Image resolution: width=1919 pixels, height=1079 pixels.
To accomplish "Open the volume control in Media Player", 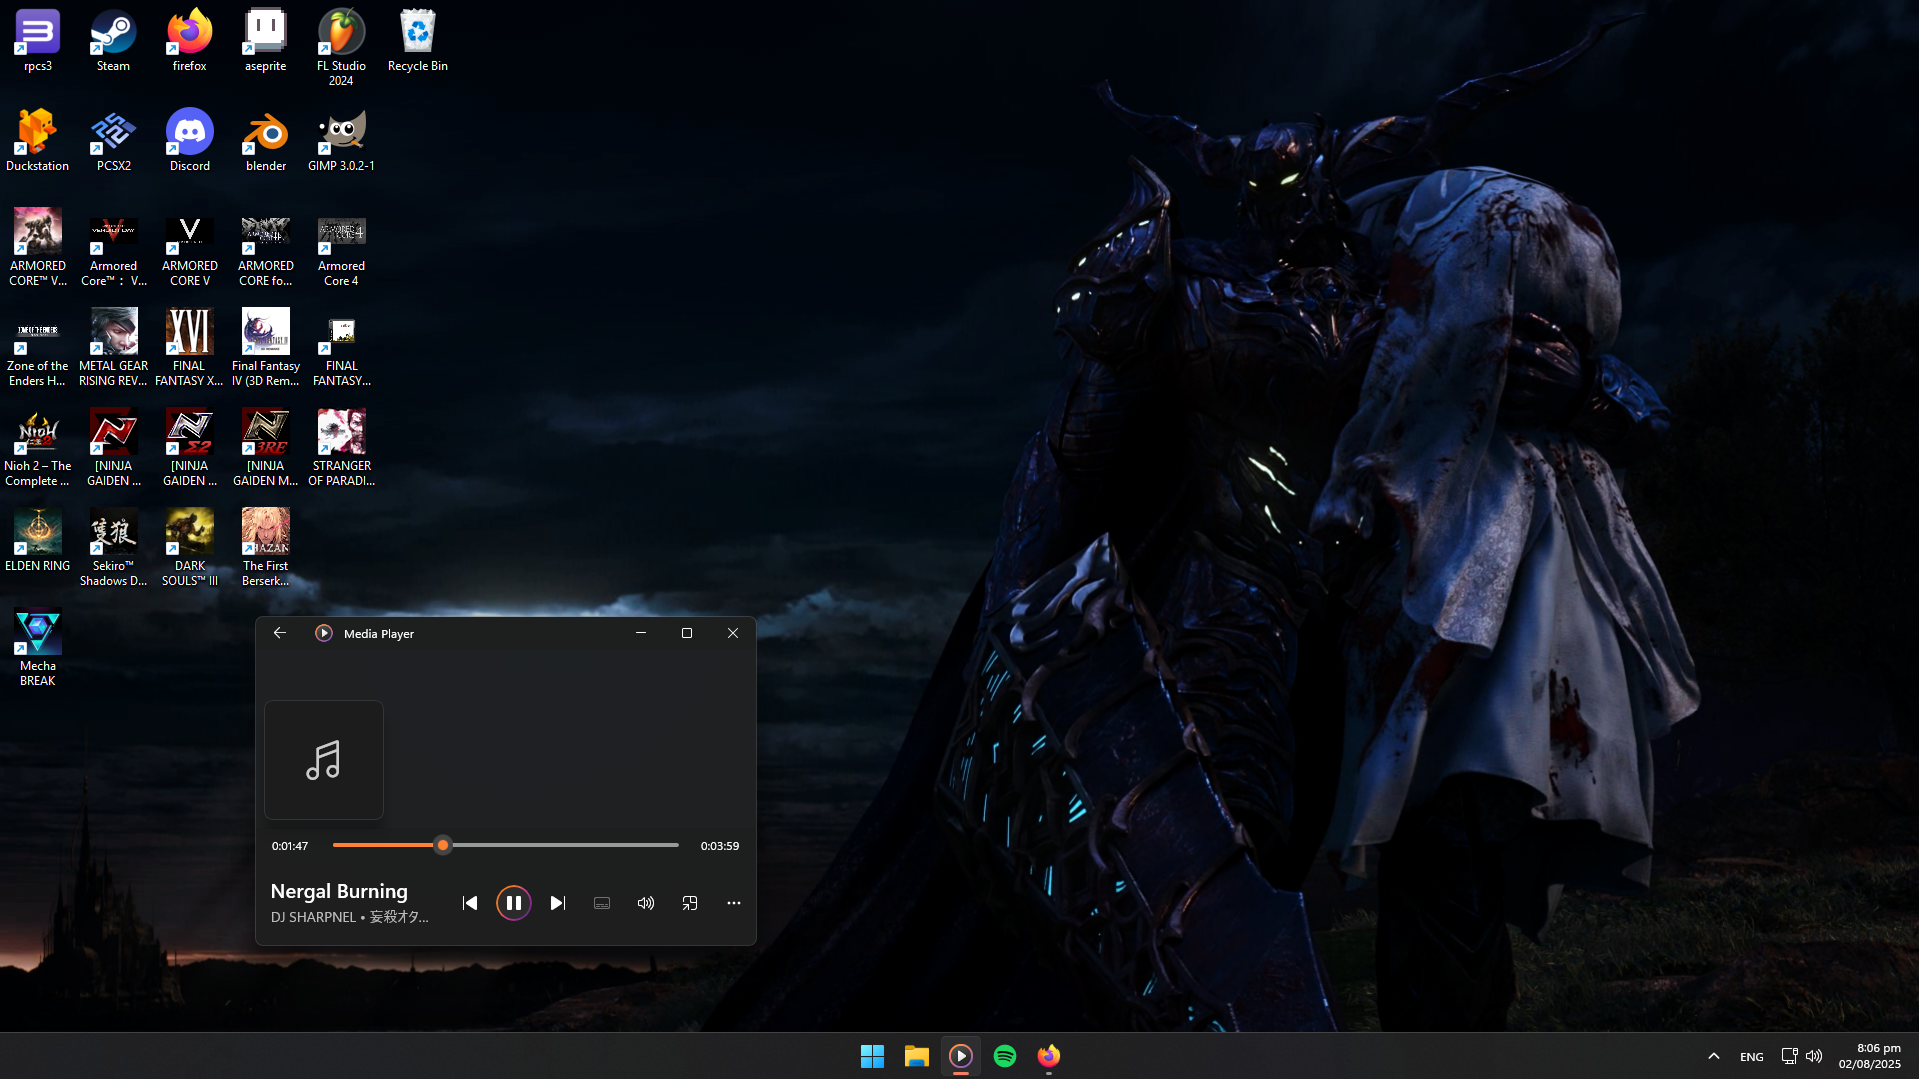I will pos(645,903).
